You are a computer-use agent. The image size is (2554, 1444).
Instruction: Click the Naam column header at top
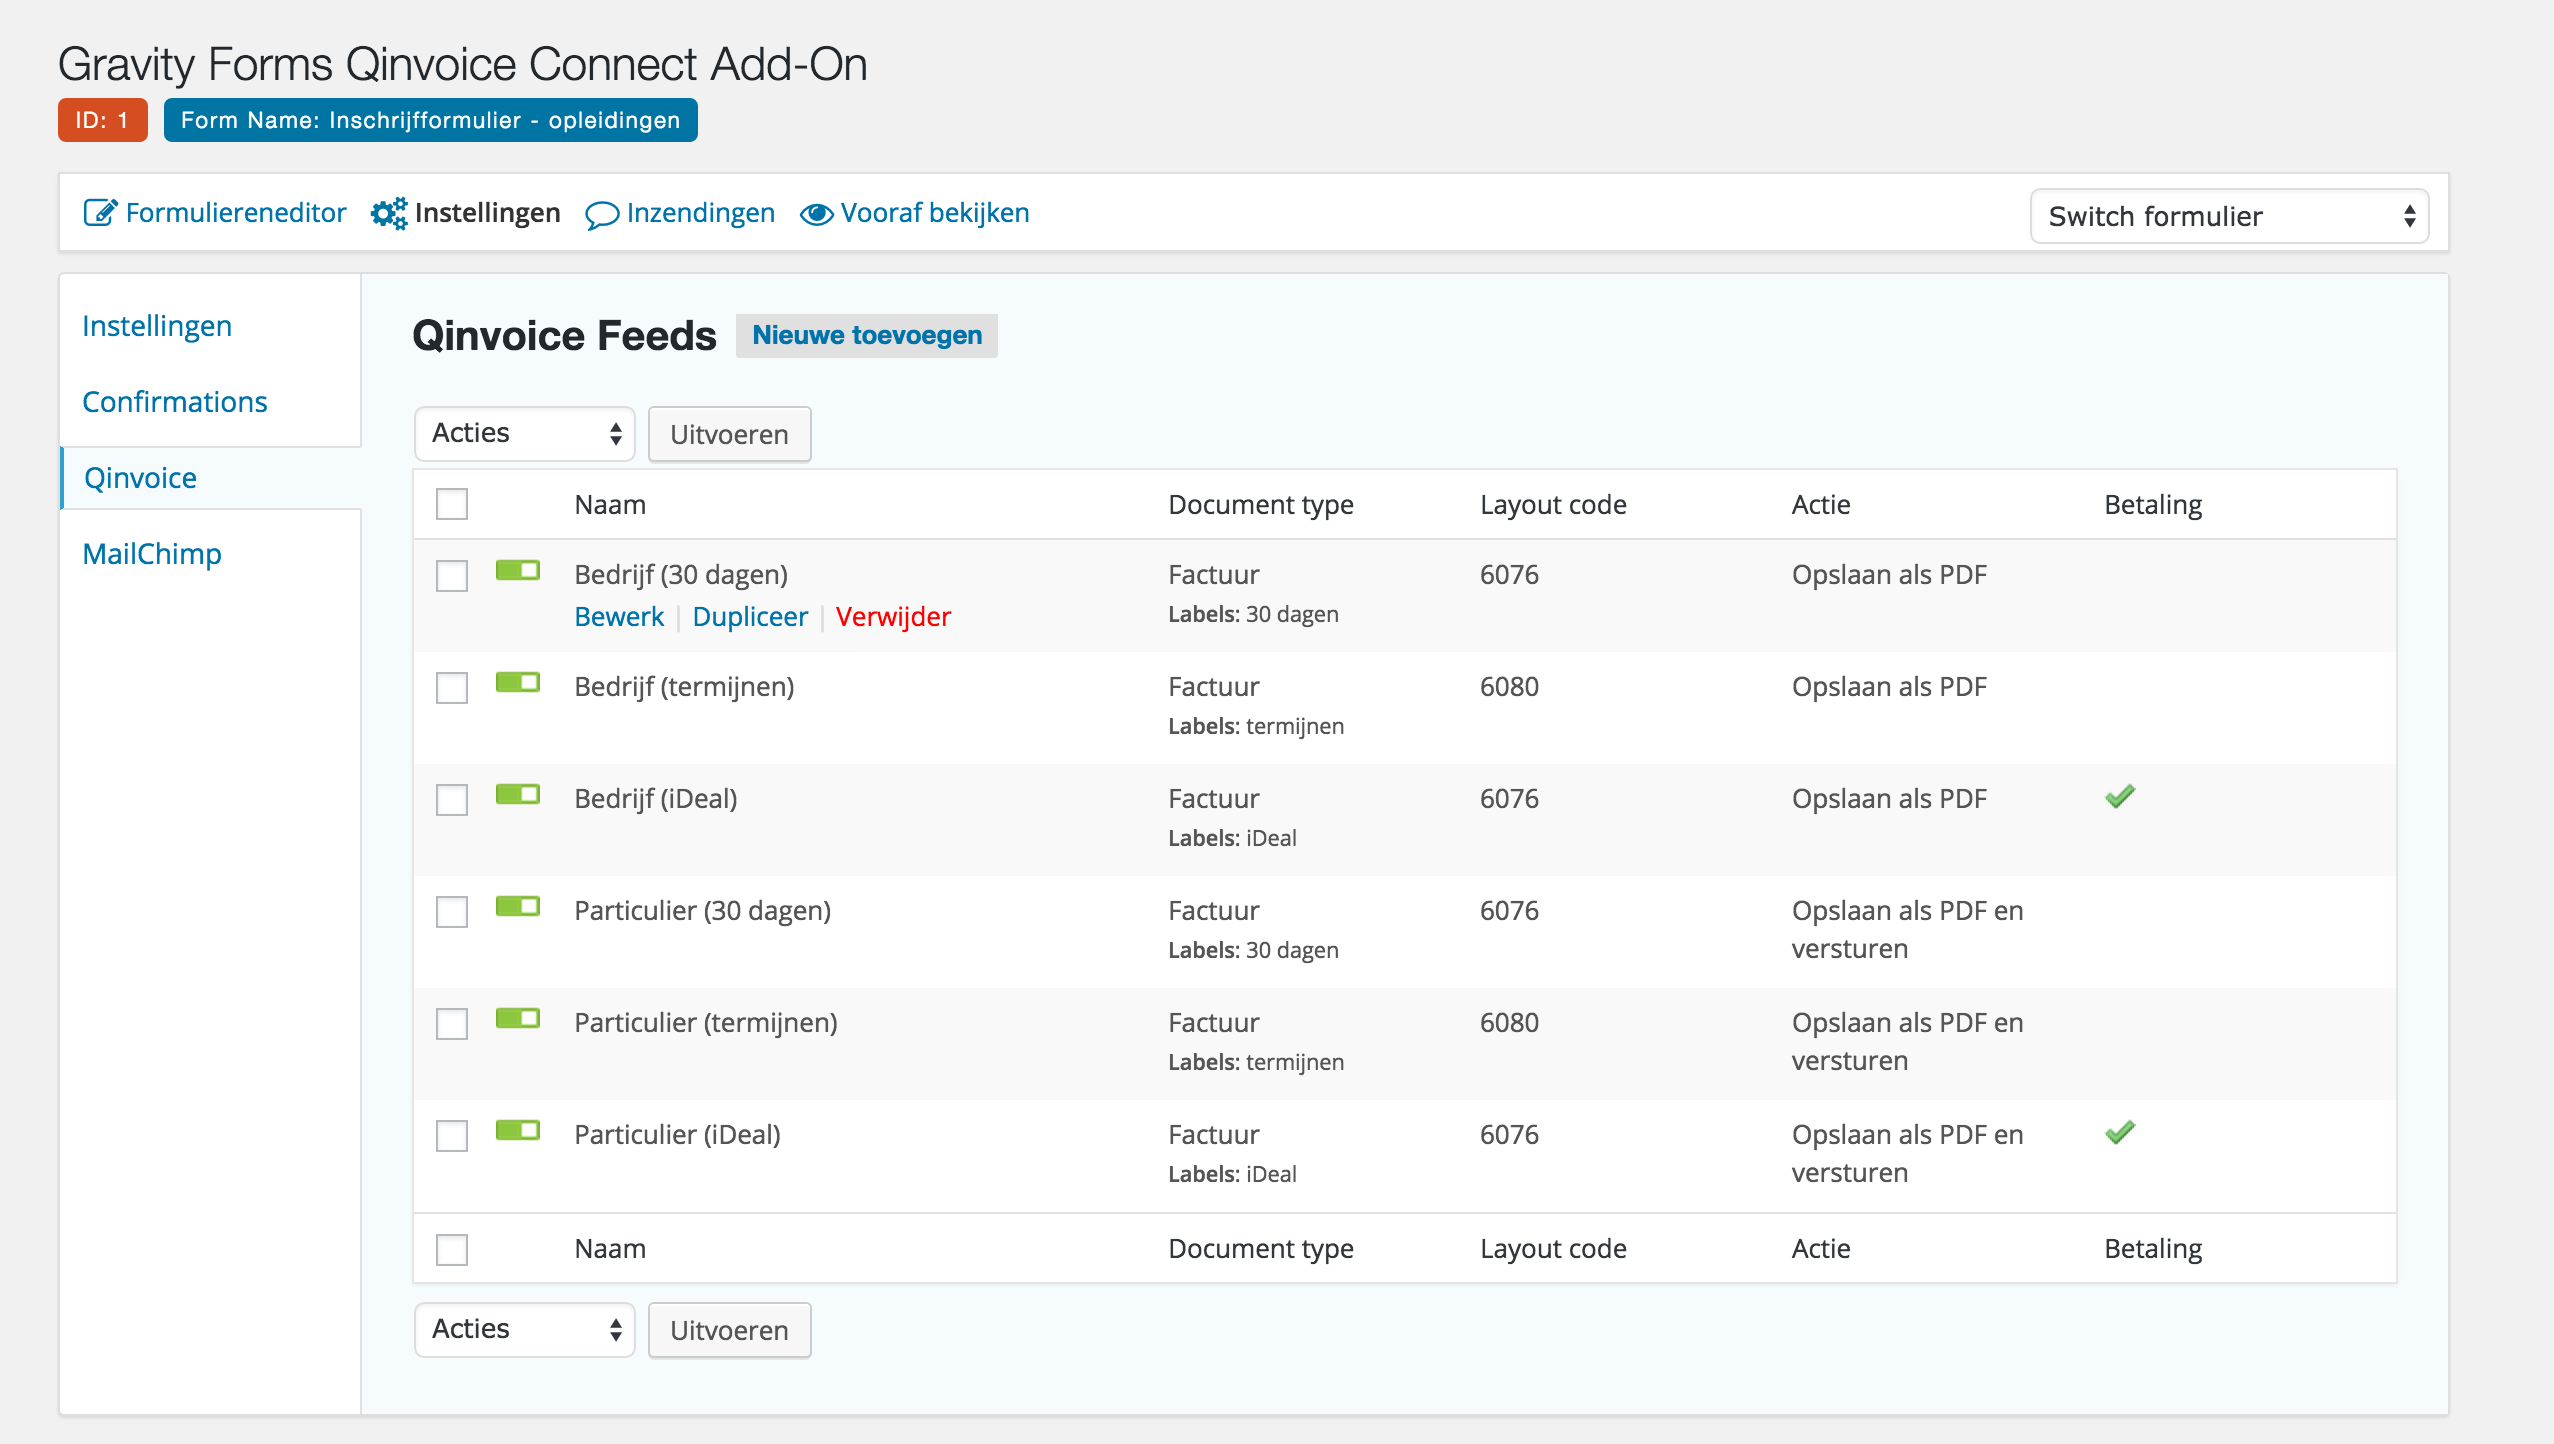click(x=610, y=505)
